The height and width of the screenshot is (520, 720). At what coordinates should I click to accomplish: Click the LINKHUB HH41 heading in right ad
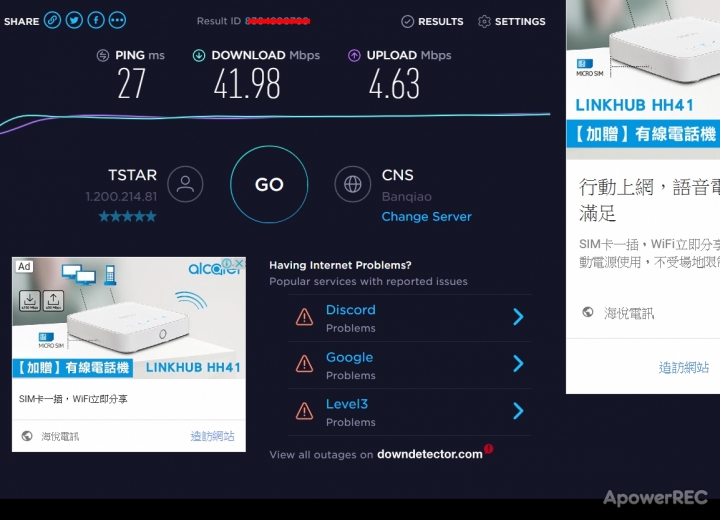(635, 105)
